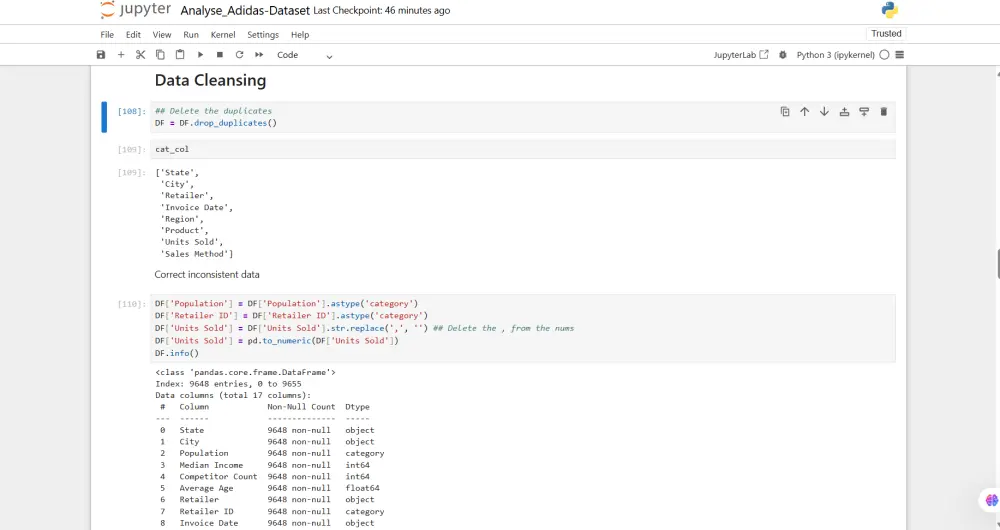
Task: Click the vertical scrollbar thumb at right edge
Action: [x=998, y=264]
